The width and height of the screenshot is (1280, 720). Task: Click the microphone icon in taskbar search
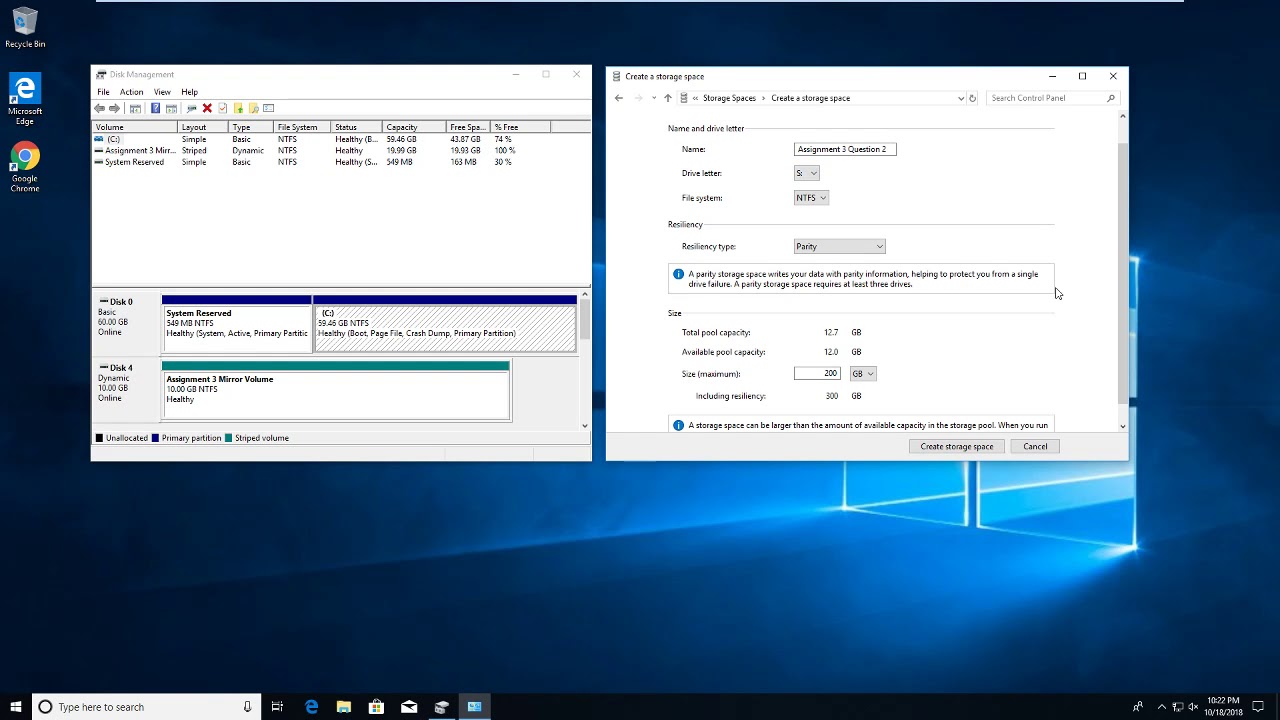[x=247, y=707]
